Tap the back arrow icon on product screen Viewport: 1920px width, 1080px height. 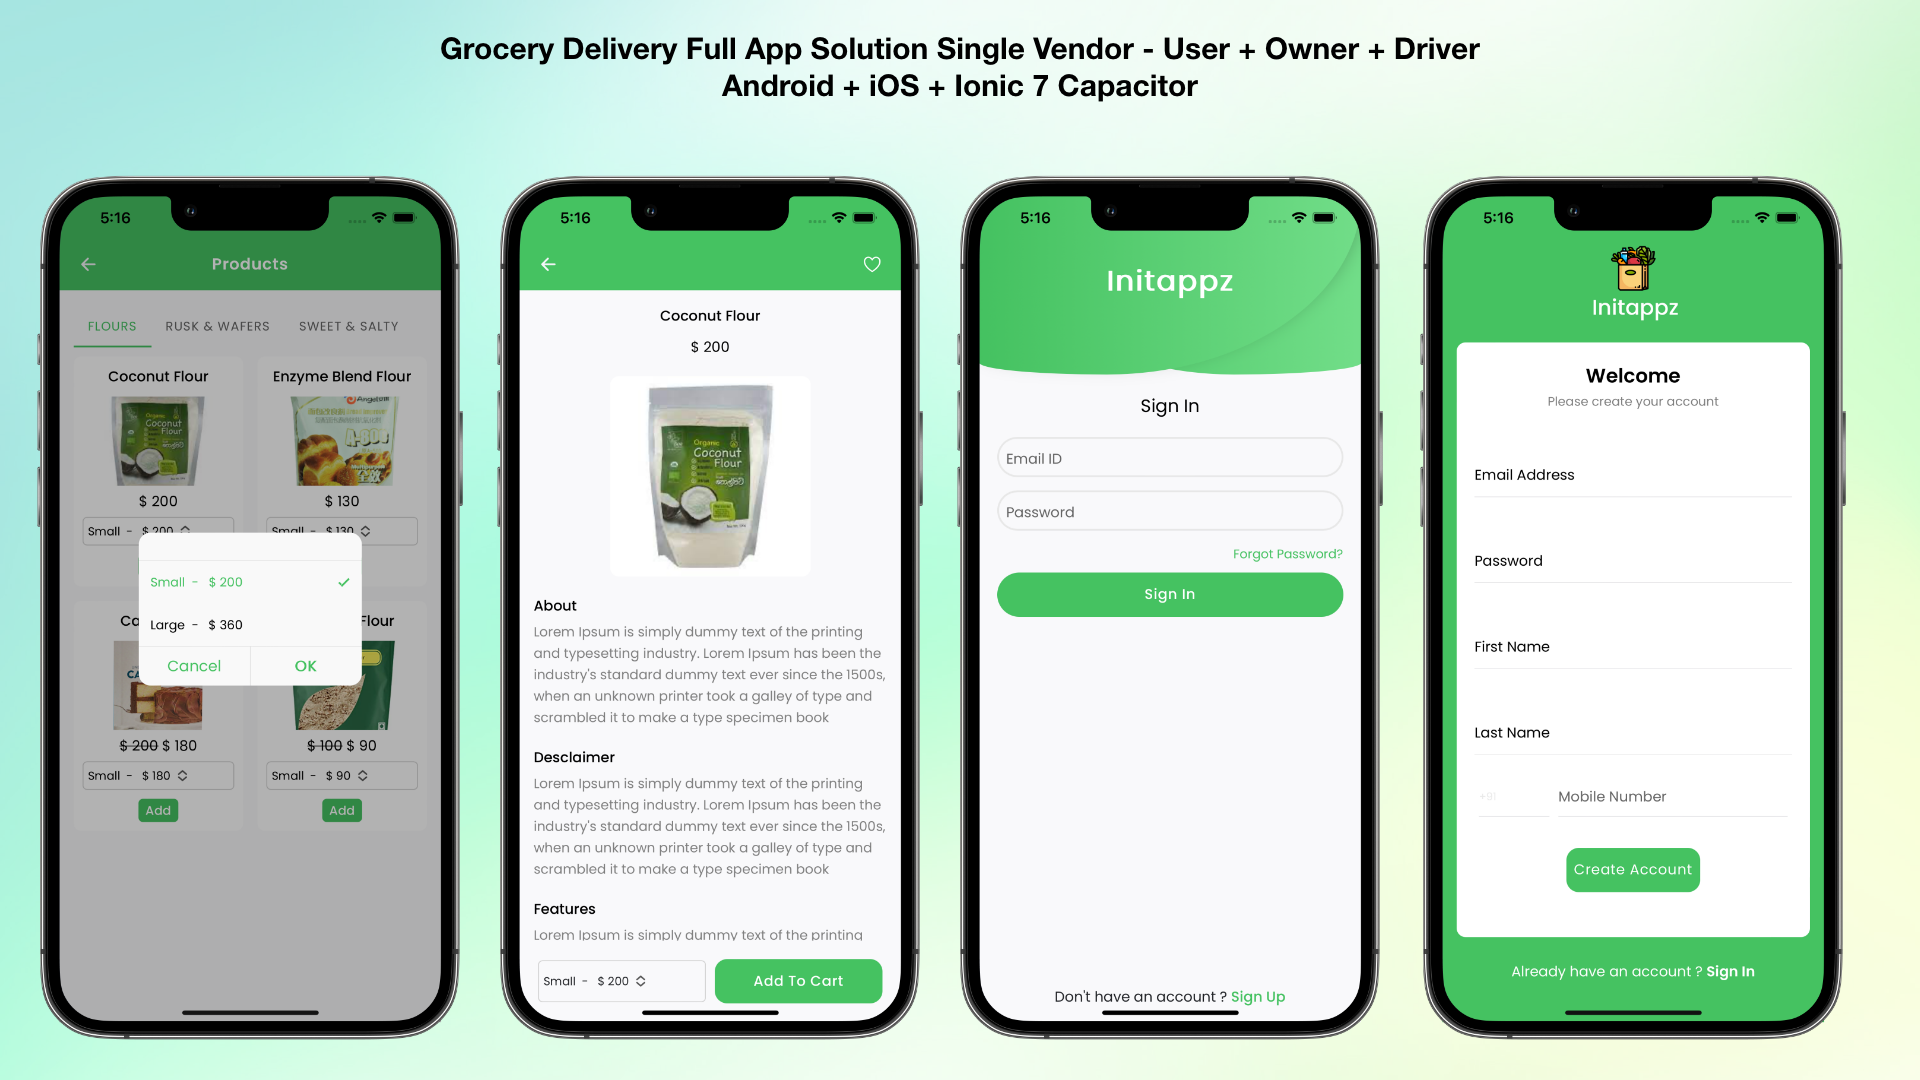[549, 264]
